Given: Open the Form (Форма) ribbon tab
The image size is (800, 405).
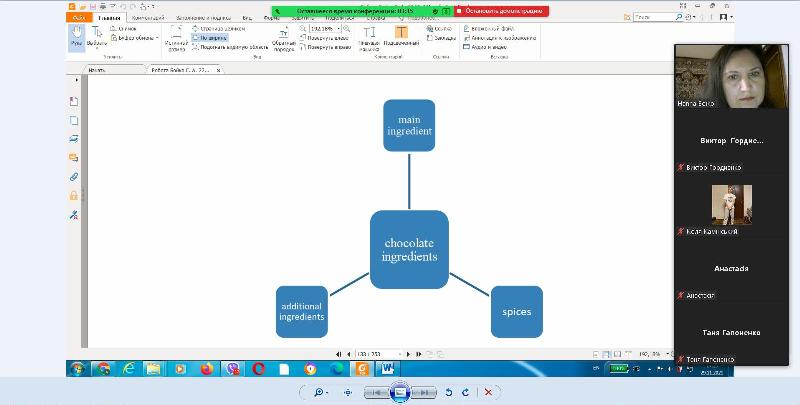Looking at the screenshot, I should point(271,18).
